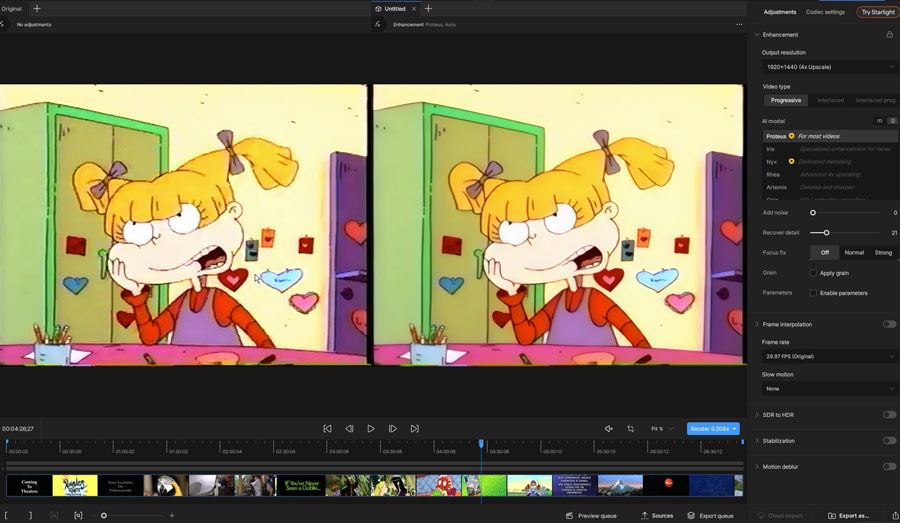Expand the SDR to HDR section
The height and width of the screenshot is (523, 900).
pos(757,414)
